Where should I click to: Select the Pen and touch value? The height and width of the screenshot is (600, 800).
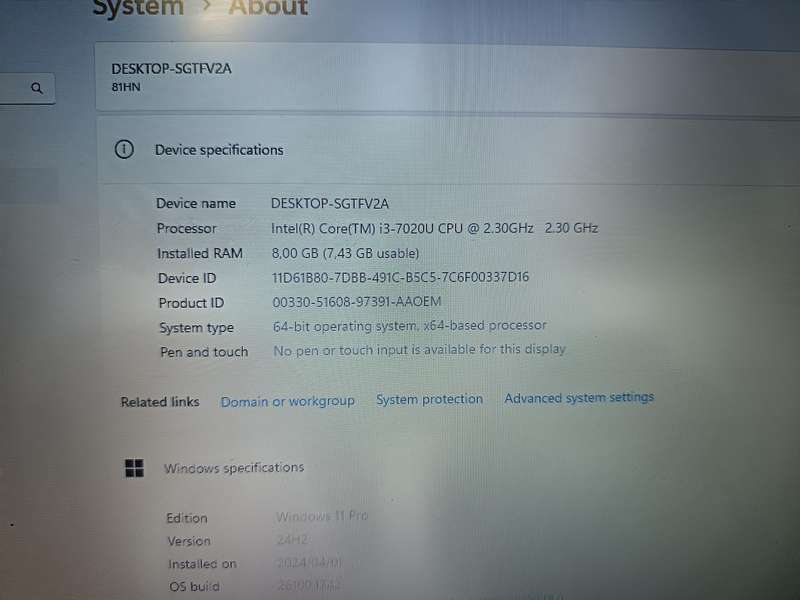click(419, 350)
